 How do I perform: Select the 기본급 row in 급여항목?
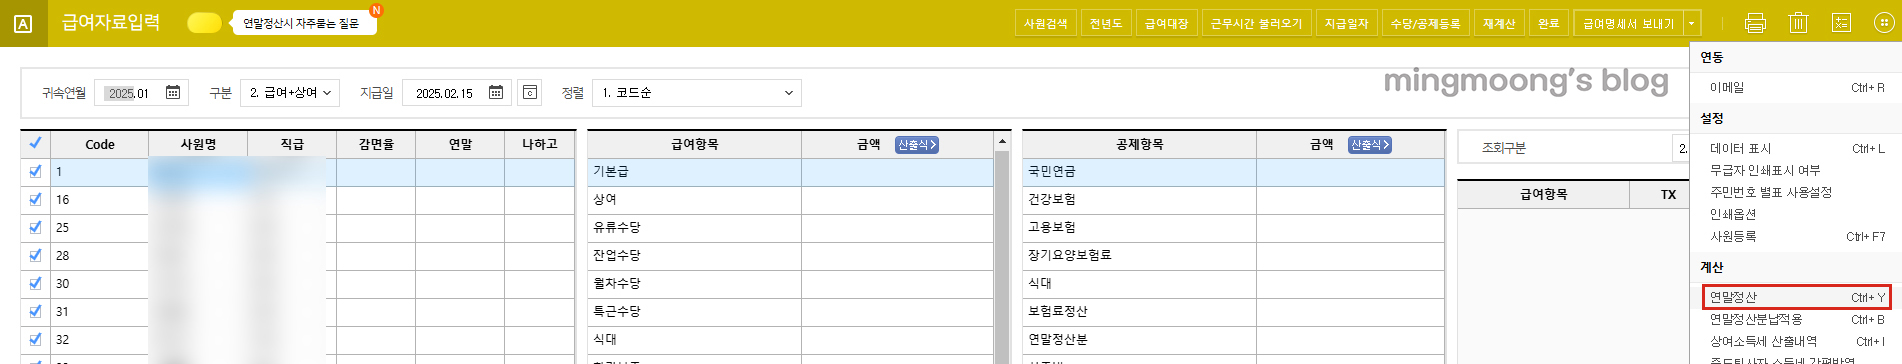[x=790, y=172]
